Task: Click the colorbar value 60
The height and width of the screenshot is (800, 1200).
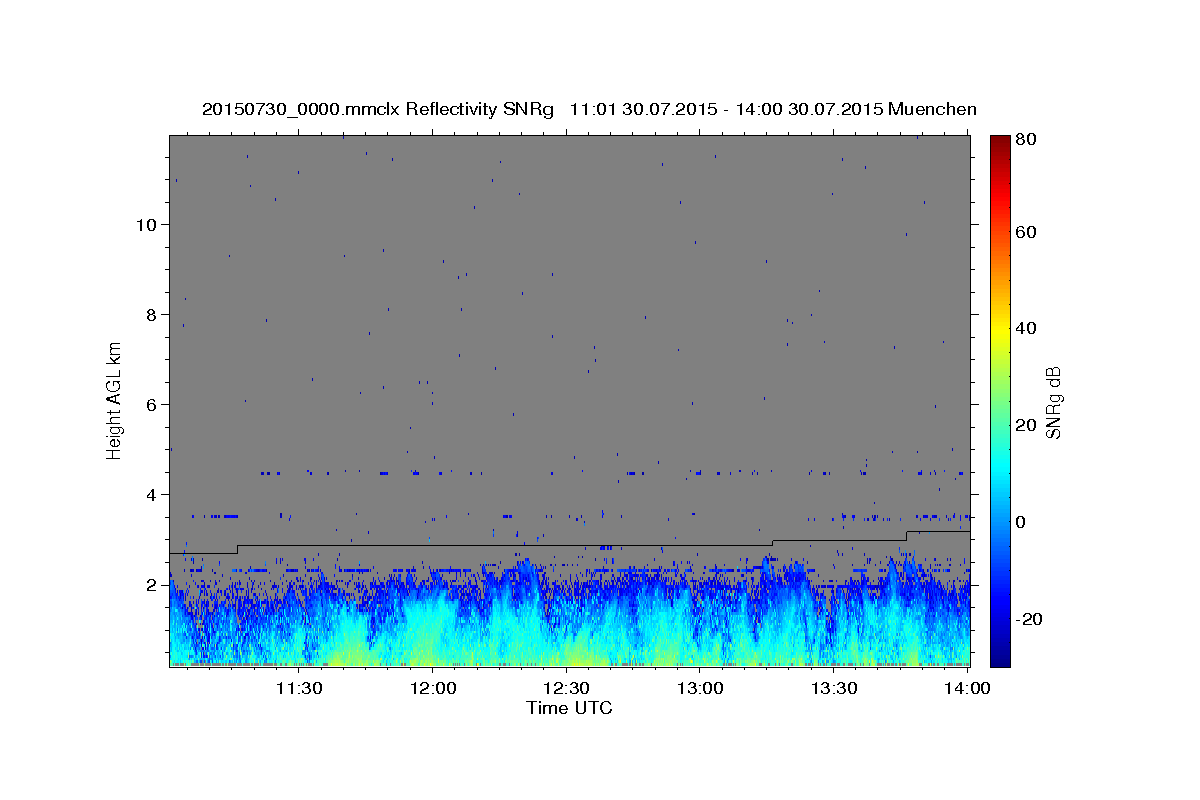Action: click(x=1027, y=232)
